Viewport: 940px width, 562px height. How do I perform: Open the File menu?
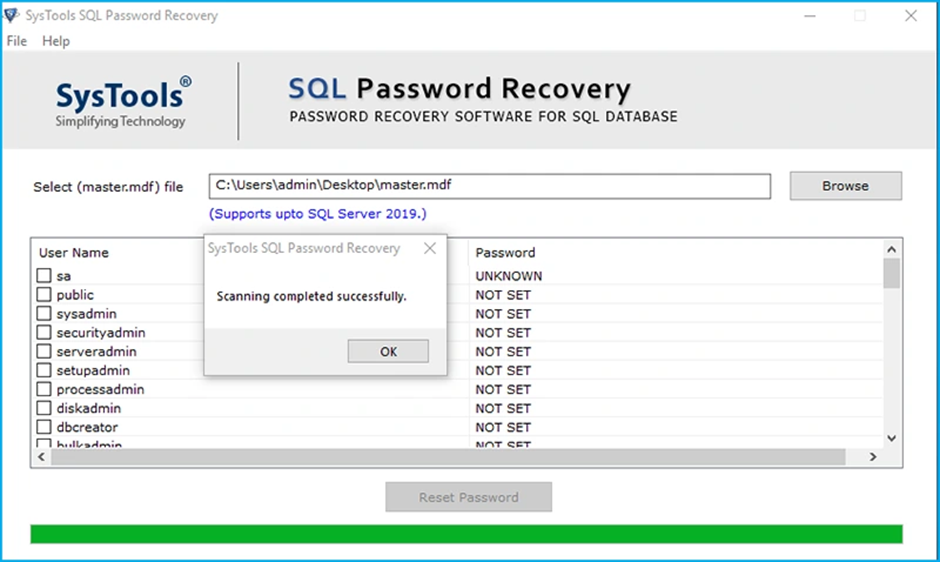click(17, 41)
